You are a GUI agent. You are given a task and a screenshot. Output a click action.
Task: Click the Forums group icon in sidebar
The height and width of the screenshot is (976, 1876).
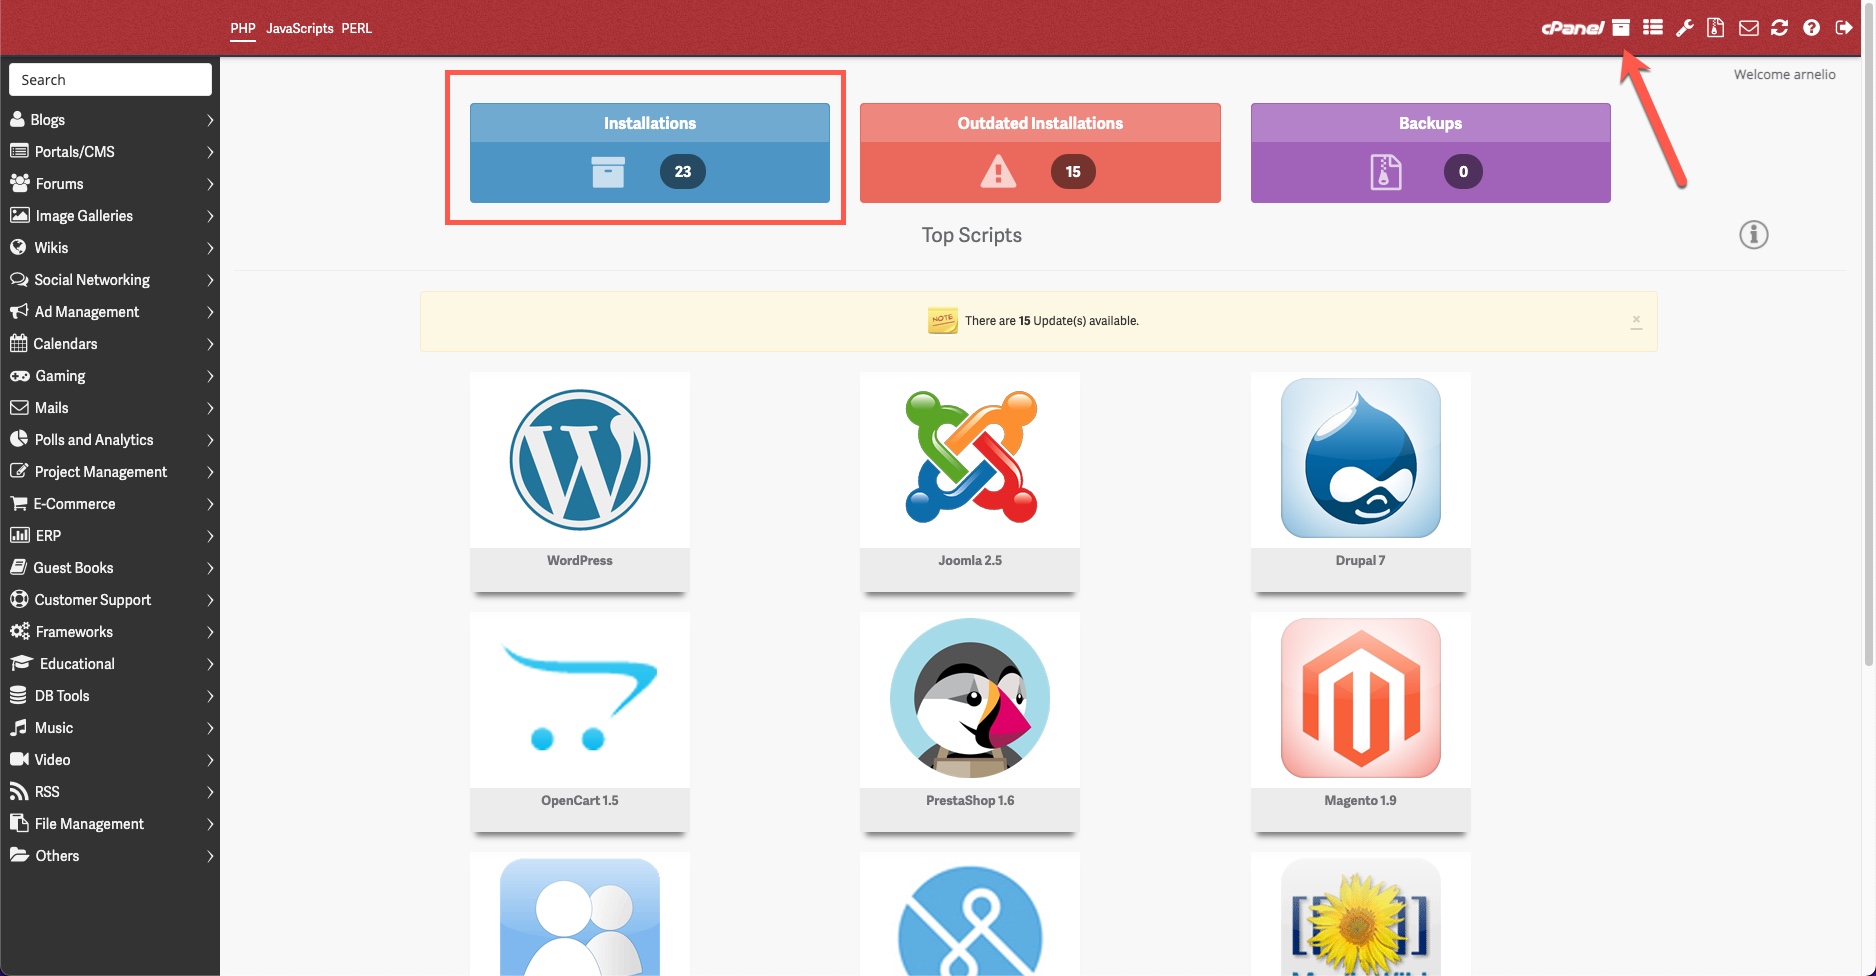pos(19,183)
